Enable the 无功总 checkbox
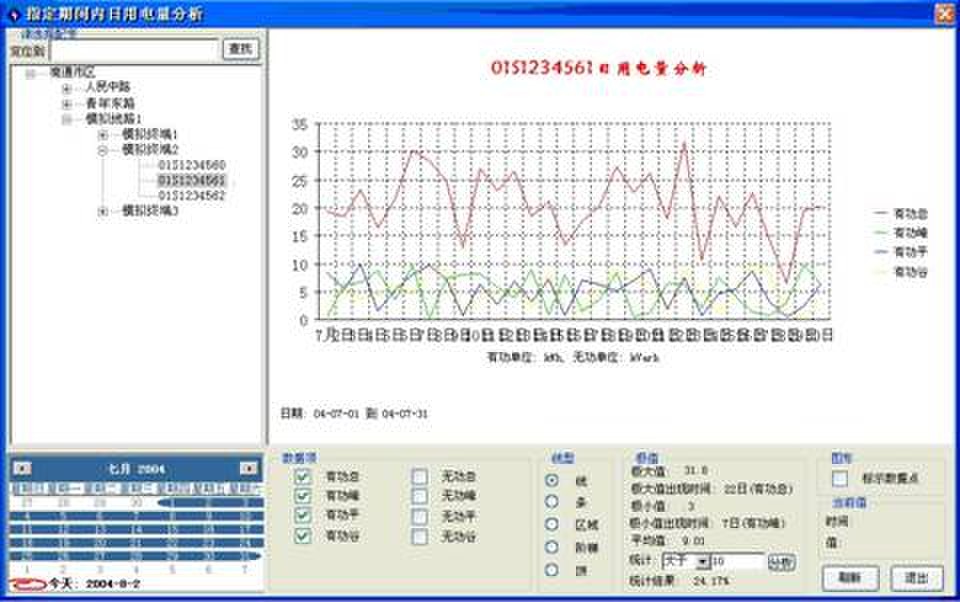This screenshot has width=960, height=602. point(421,477)
